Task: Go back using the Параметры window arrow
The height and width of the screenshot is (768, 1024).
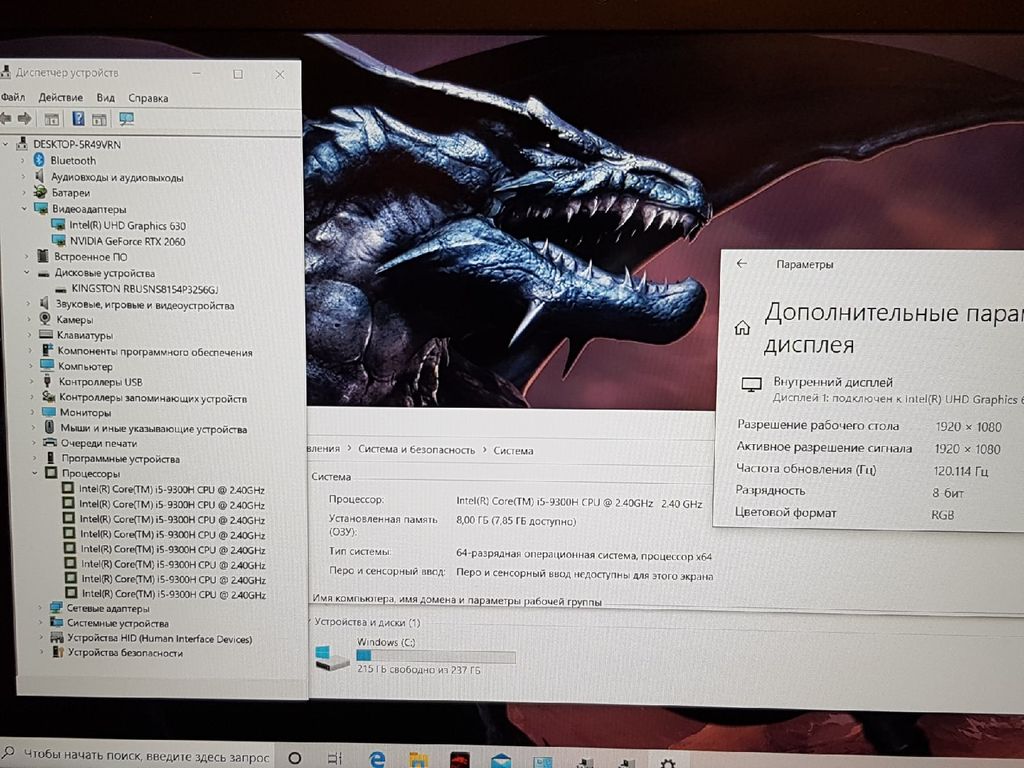Action: [x=741, y=263]
